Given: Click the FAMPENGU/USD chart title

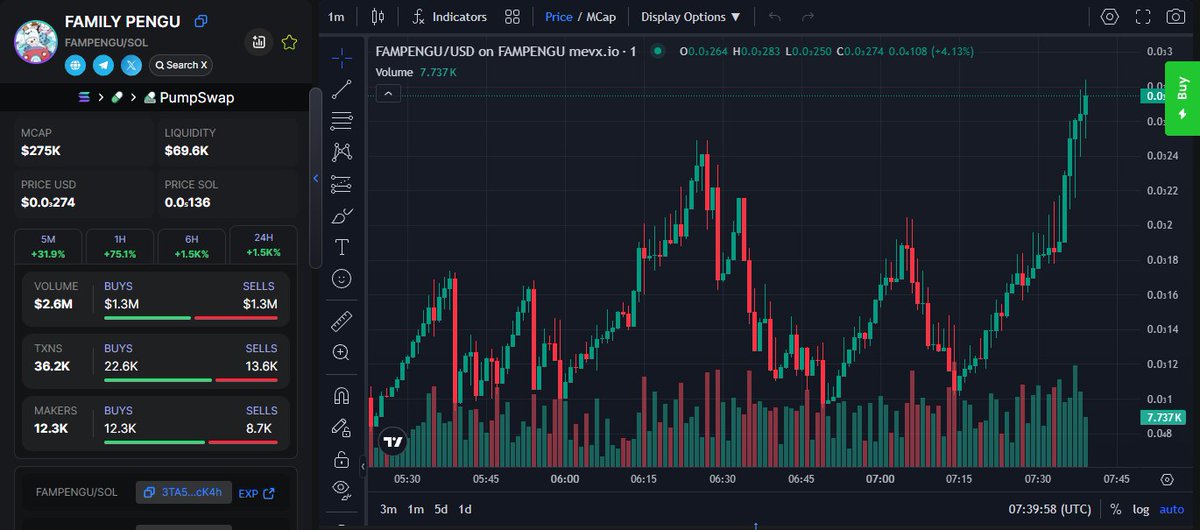Looking at the screenshot, I should click(x=505, y=51).
